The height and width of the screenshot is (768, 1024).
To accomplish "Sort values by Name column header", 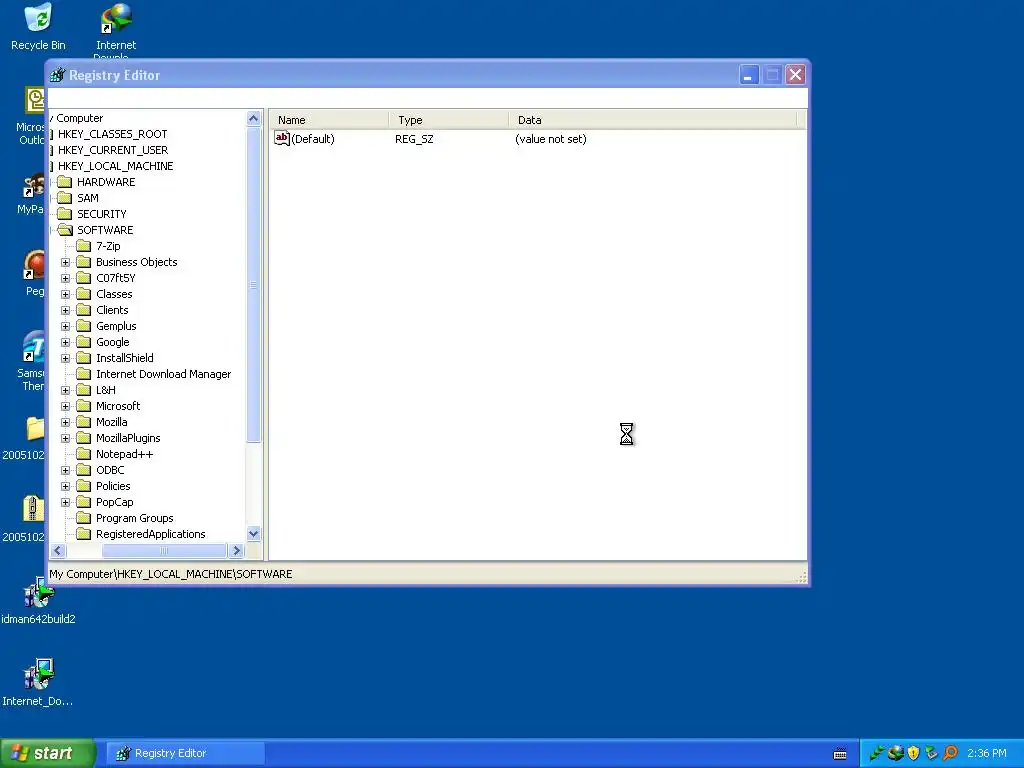I will click(x=329, y=120).
